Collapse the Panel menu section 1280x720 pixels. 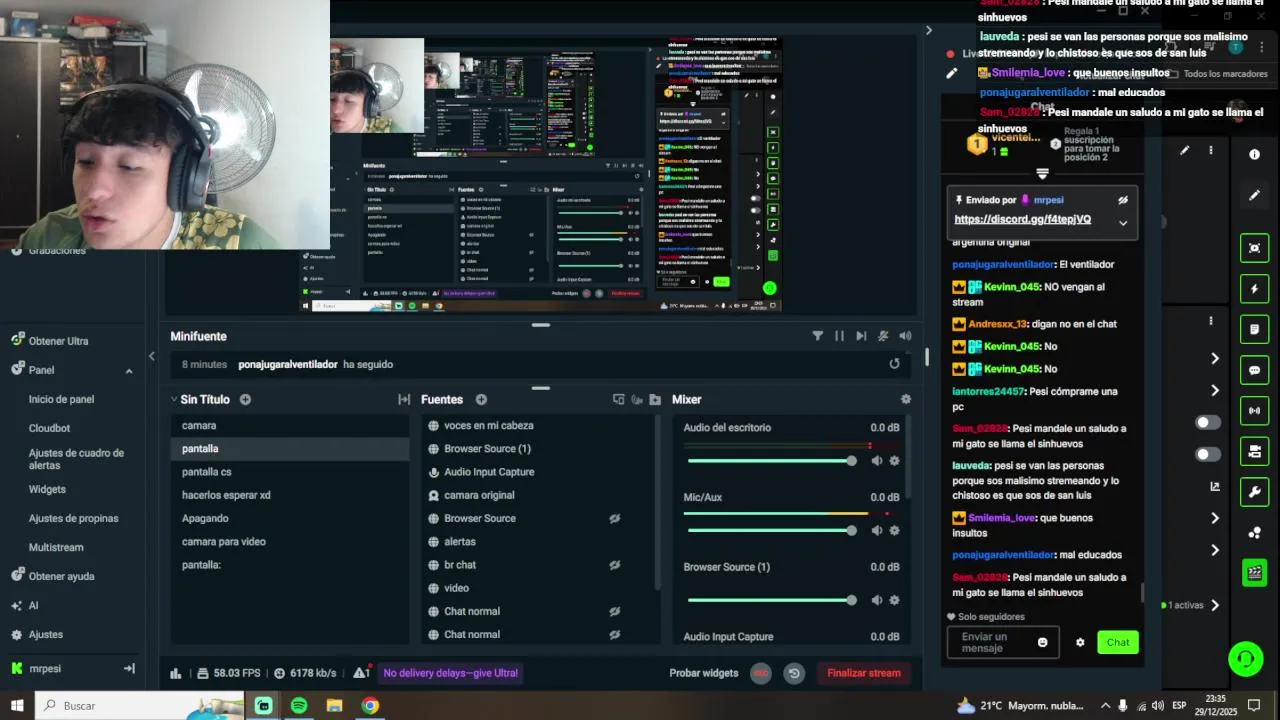click(x=129, y=370)
